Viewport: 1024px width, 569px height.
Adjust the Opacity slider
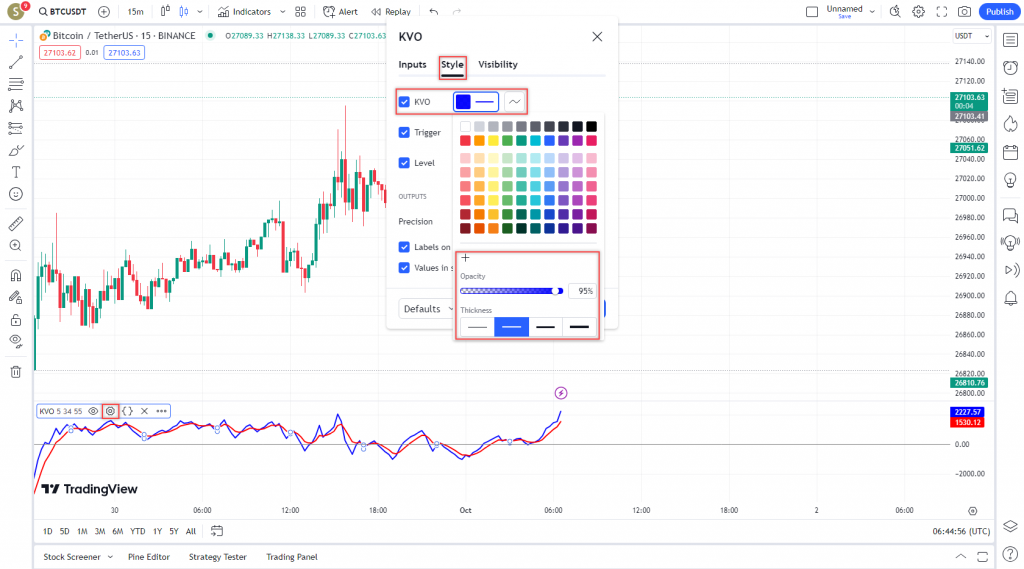(511, 291)
